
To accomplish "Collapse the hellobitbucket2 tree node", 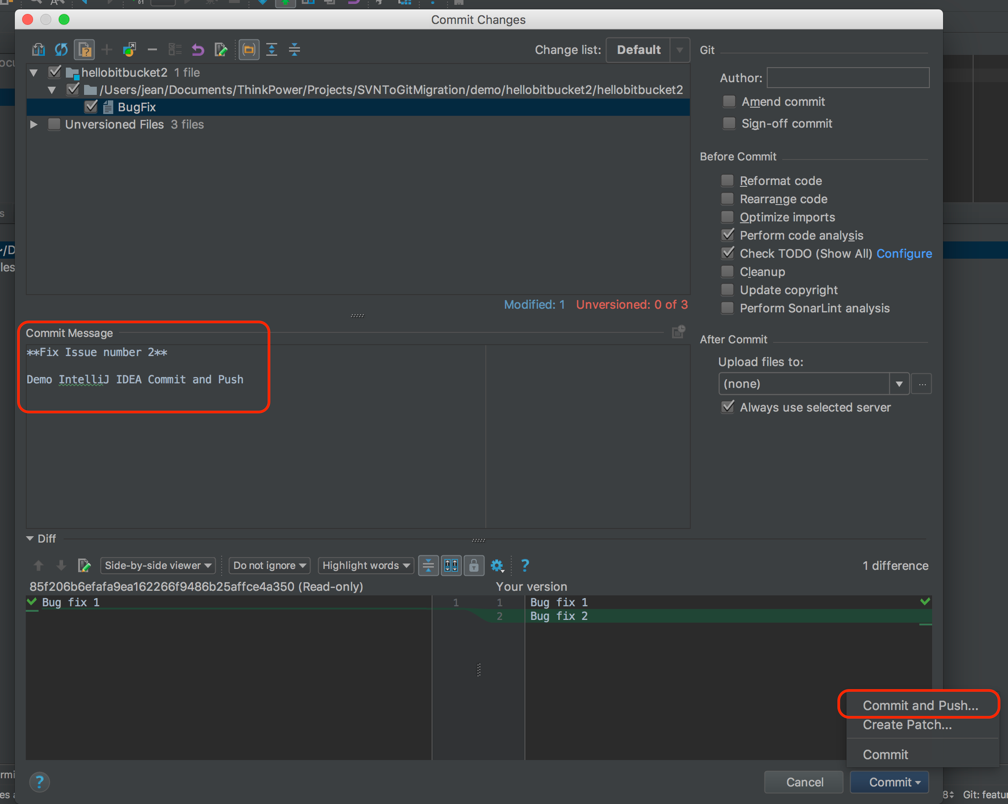I will pyautogui.click(x=33, y=73).
